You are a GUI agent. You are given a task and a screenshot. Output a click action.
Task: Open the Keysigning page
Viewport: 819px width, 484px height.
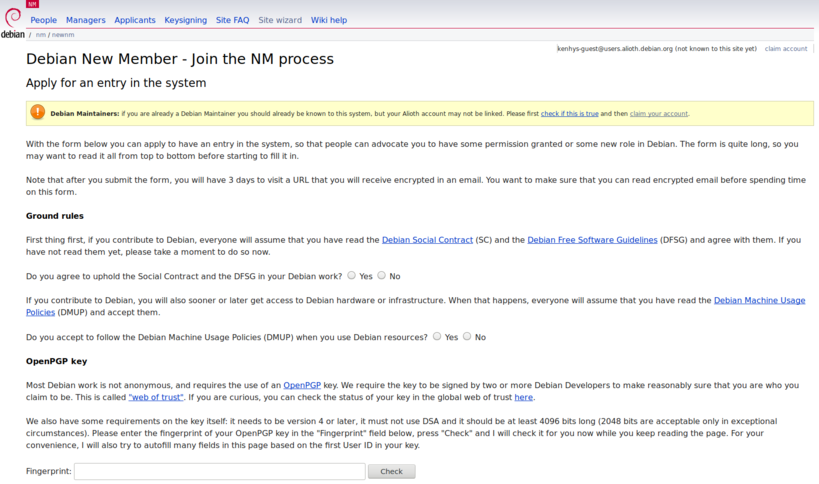pos(185,20)
